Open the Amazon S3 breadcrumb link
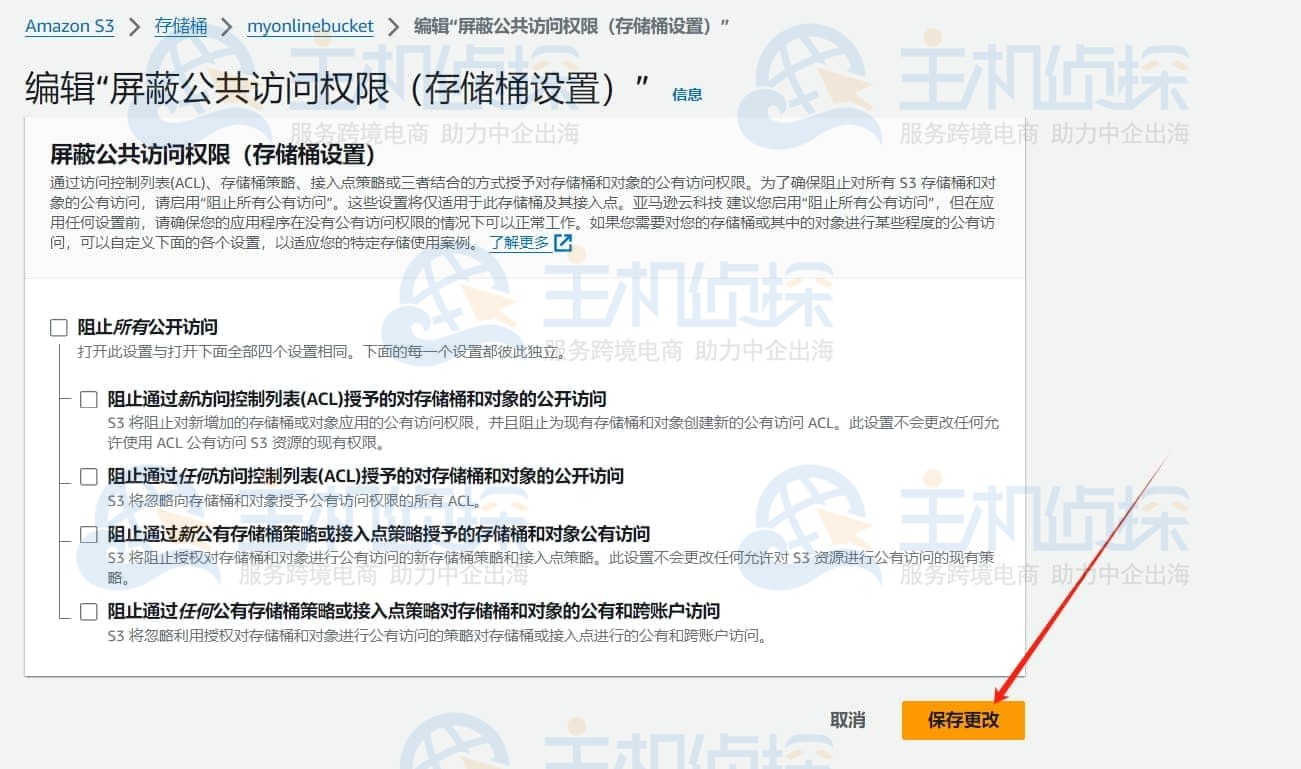 (69, 26)
